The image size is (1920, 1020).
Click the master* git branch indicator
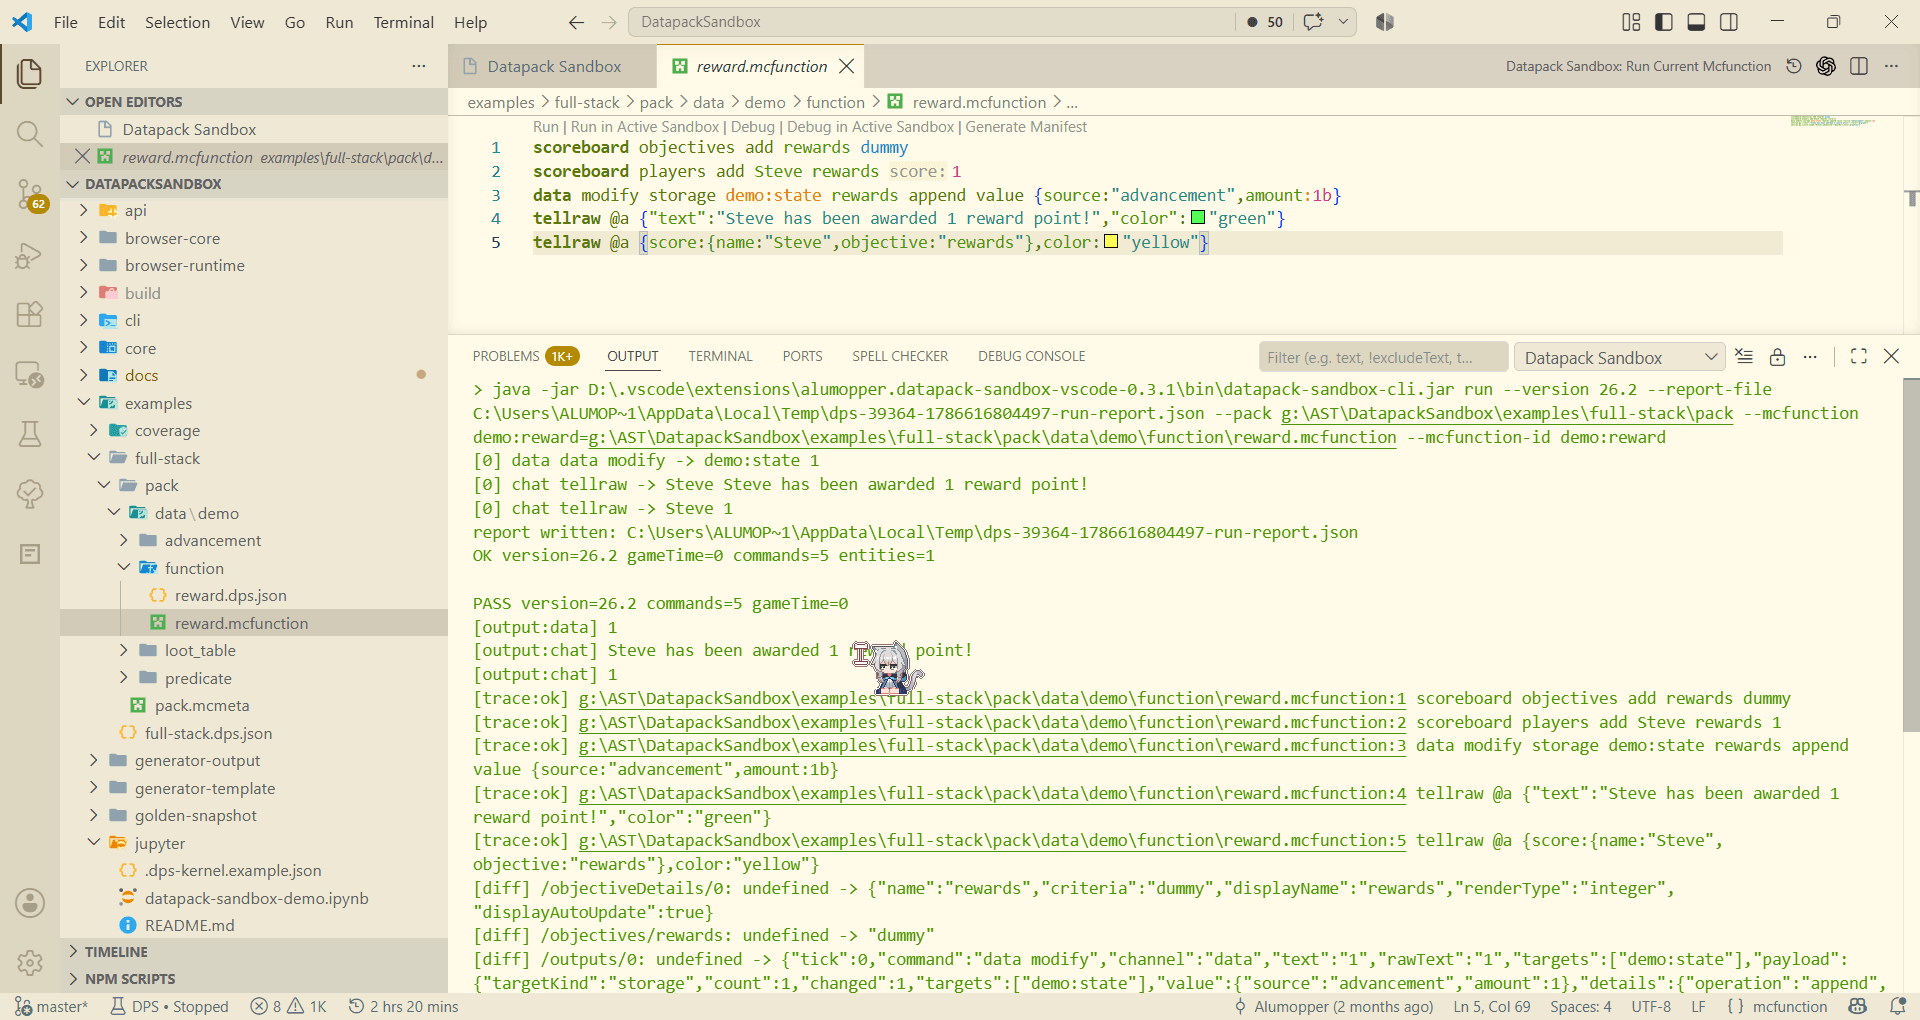click(53, 1006)
